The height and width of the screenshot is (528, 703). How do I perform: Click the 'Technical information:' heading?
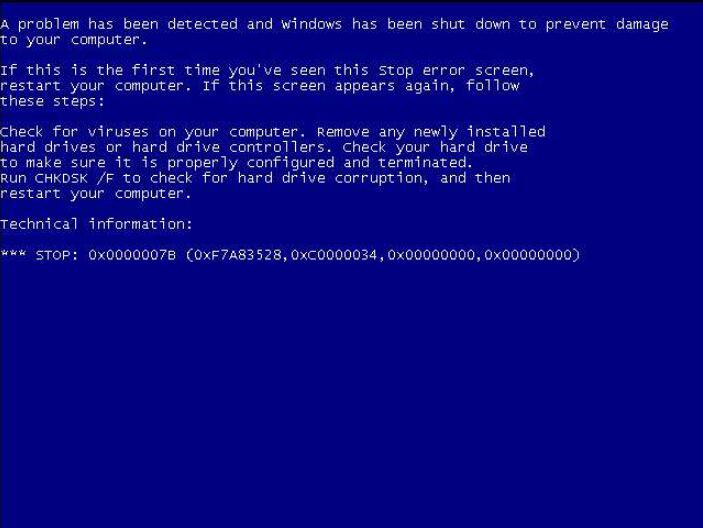96,224
